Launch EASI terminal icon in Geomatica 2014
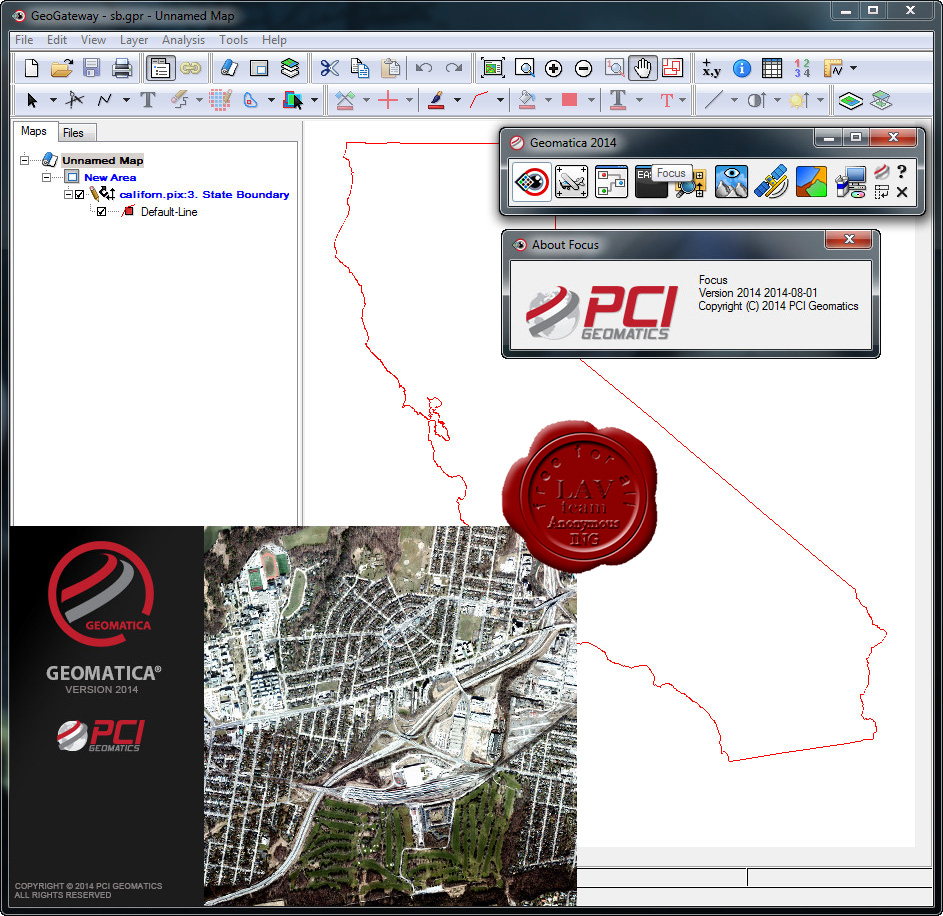Viewport: 943px width, 916px height. coord(651,182)
